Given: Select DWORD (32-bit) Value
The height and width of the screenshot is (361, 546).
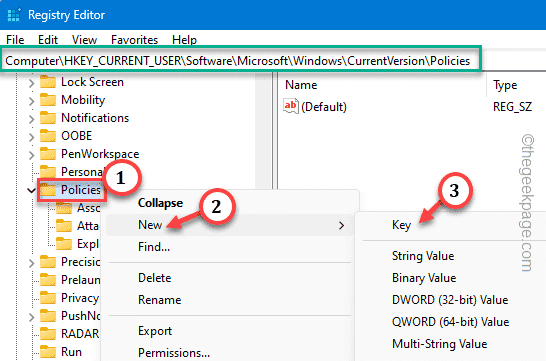Looking at the screenshot, I should tap(450, 300).
